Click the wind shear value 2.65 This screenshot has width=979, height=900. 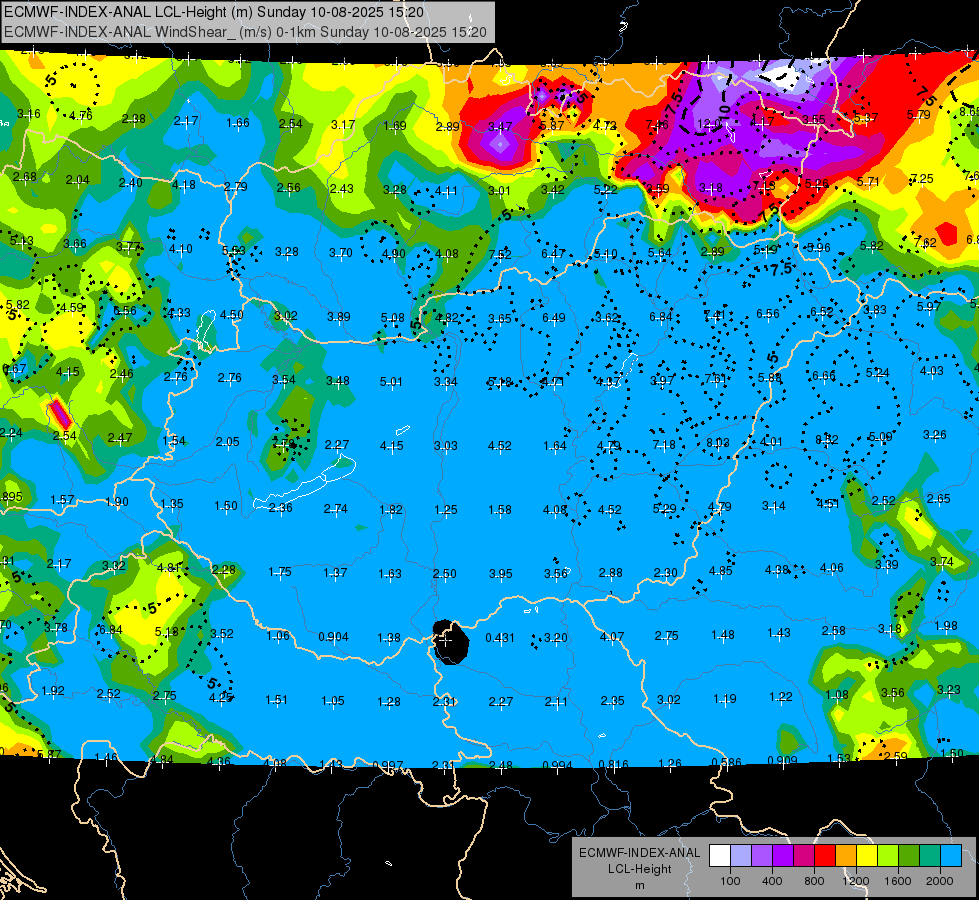click(939, 499)
